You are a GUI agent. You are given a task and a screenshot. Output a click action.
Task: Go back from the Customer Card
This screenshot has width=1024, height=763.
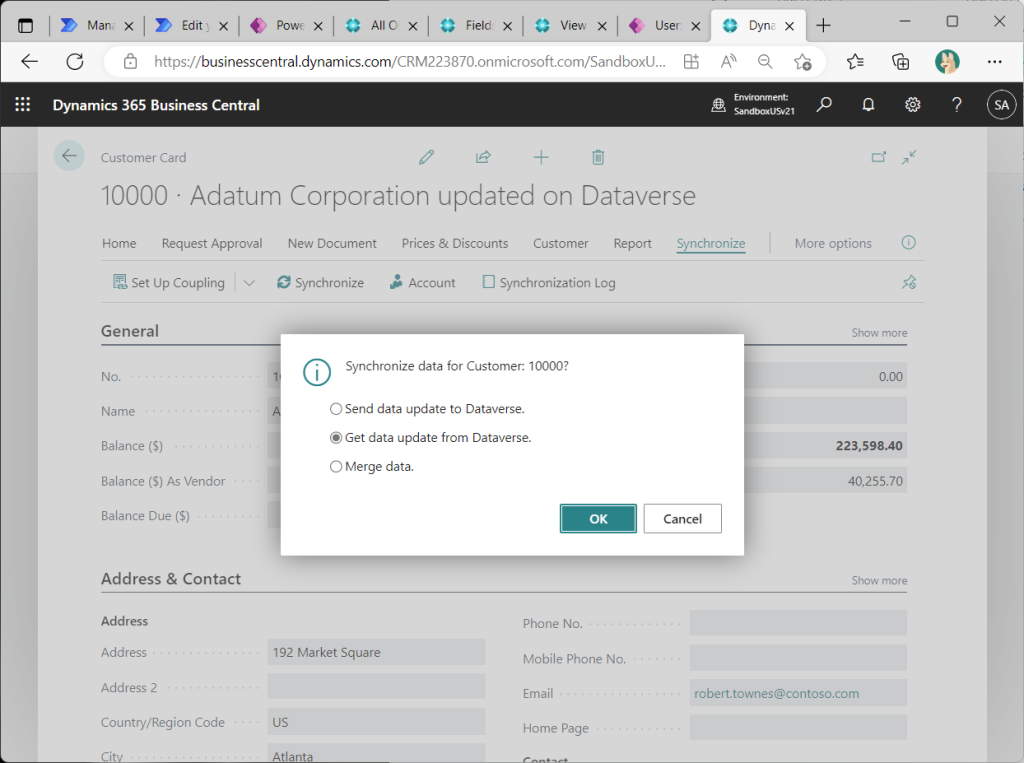[69, 156]
